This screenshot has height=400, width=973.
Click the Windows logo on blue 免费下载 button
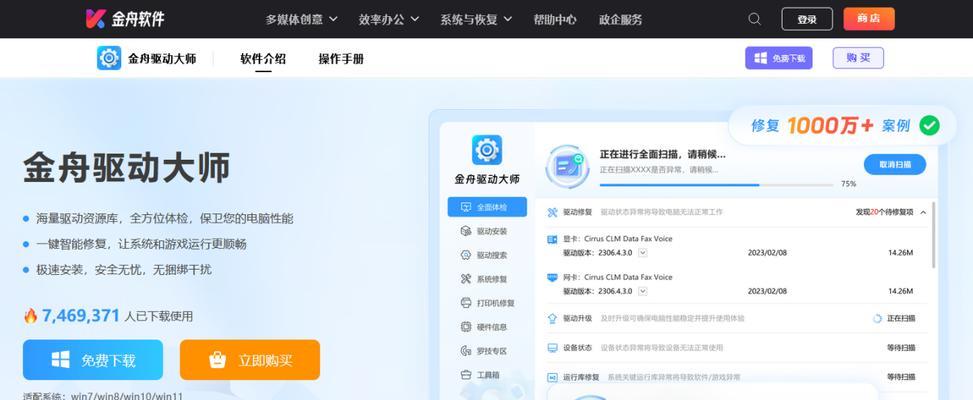click(61, 360)
